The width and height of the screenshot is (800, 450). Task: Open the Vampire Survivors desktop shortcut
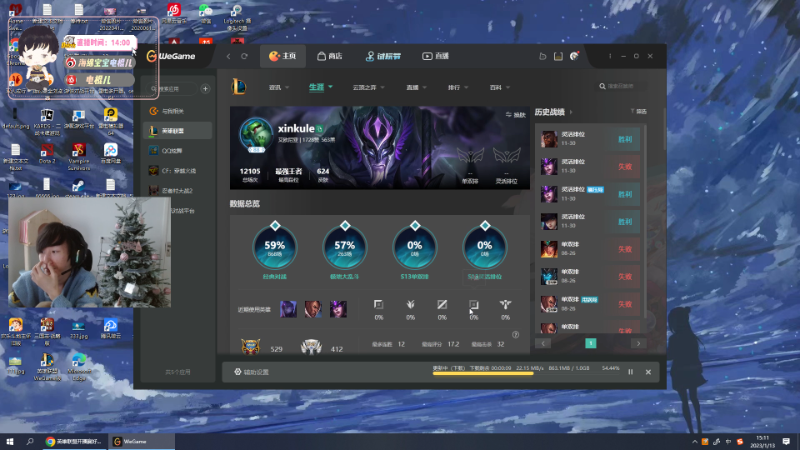79,156
